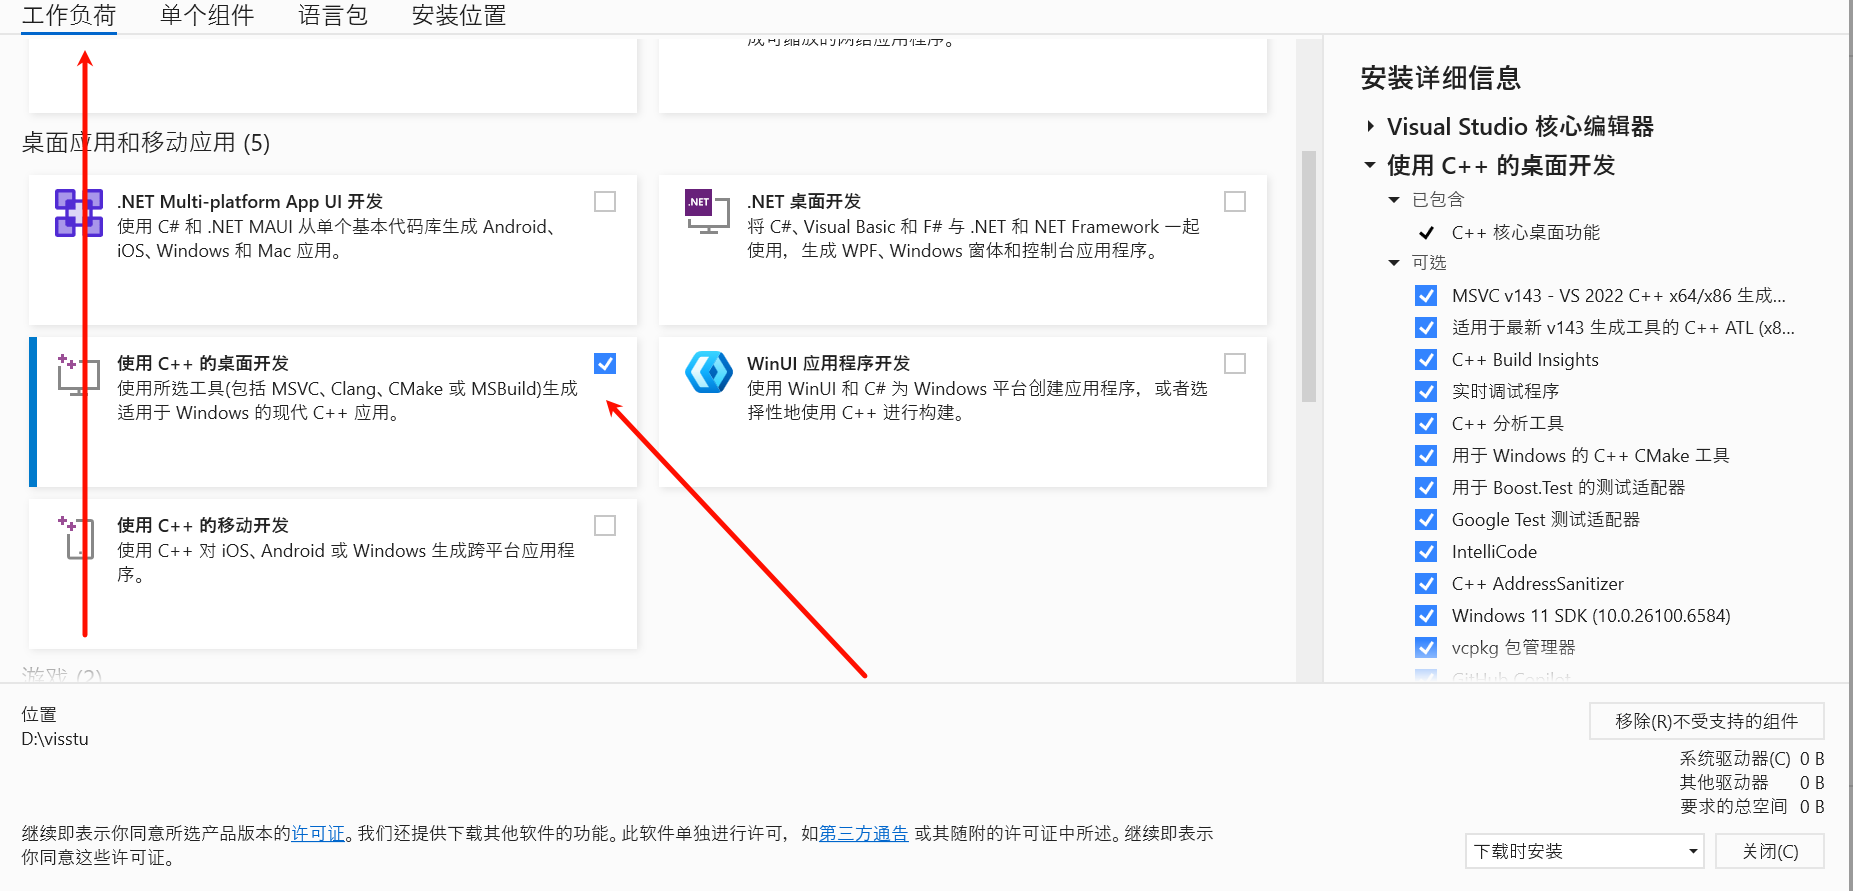Click the .NET desktop development icon
Screen dimensions: 1853x891
pos(707,211)
